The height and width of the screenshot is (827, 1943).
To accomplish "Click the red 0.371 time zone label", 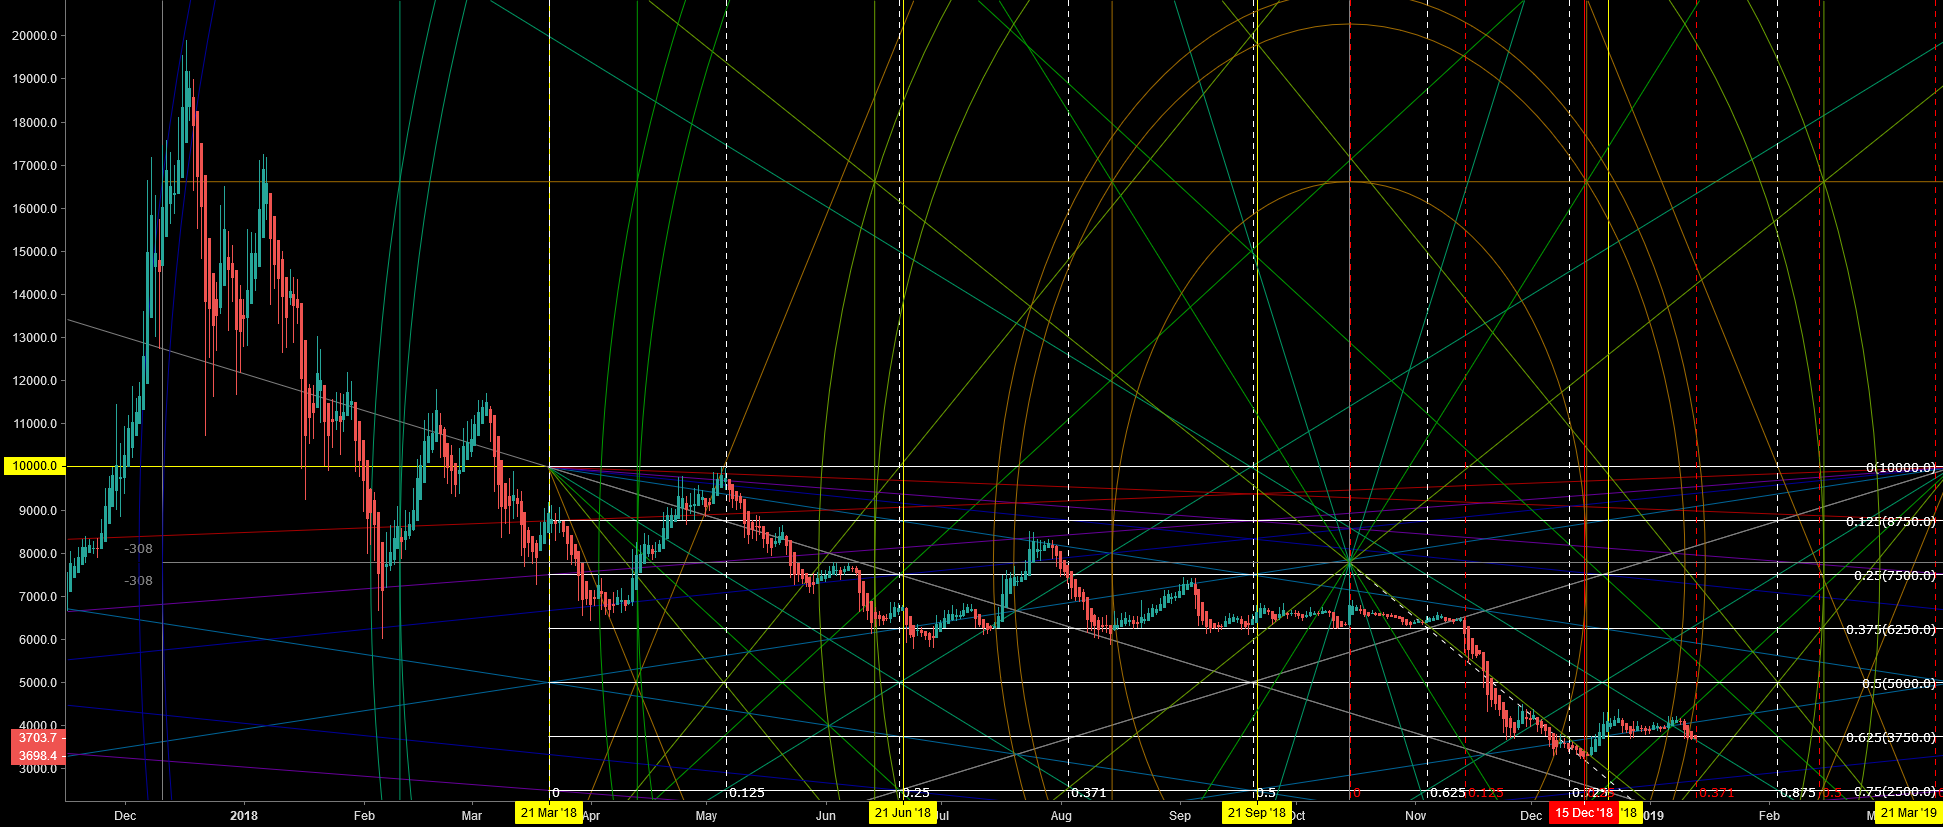I will tap(1716, 793).
